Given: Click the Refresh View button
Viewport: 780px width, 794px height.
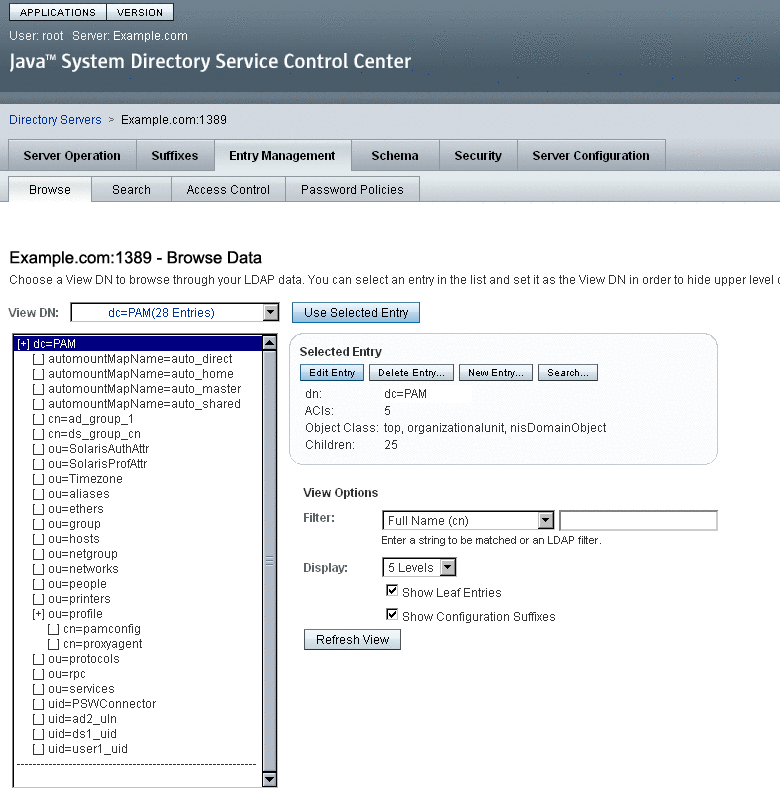Looking at the screenshot, I should tap(352, 640).
